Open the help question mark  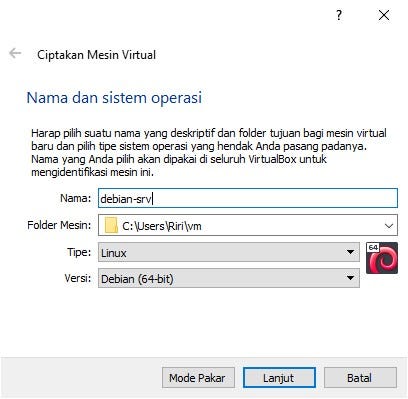coord(339,15)
